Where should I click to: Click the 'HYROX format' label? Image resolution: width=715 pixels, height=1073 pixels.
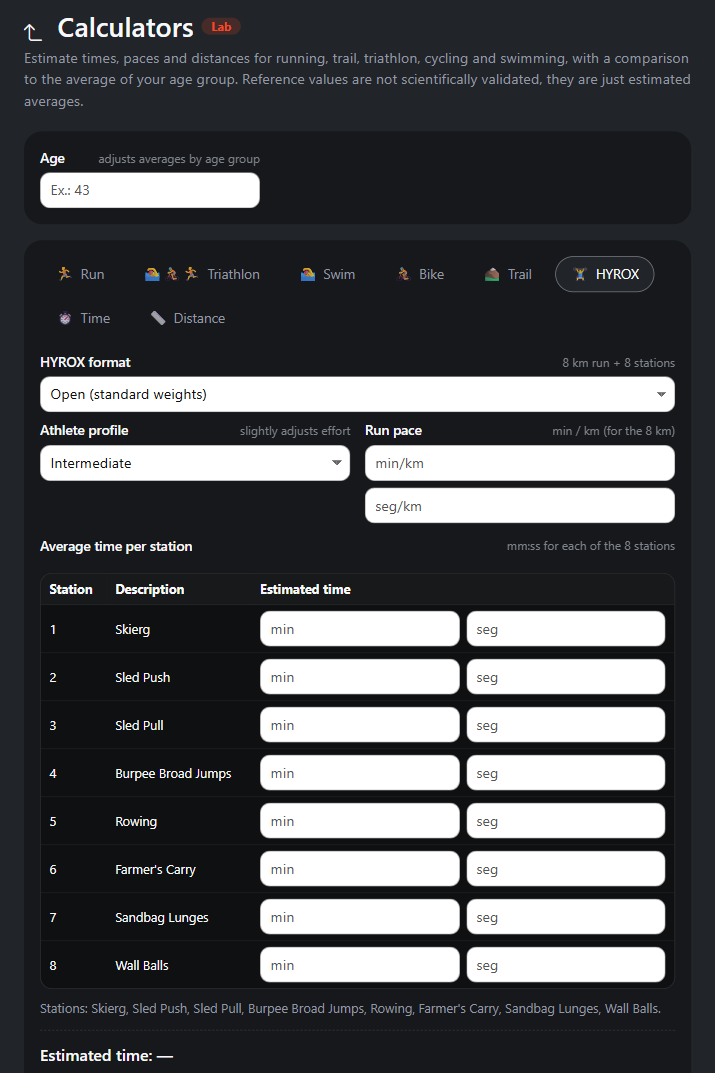85,362
